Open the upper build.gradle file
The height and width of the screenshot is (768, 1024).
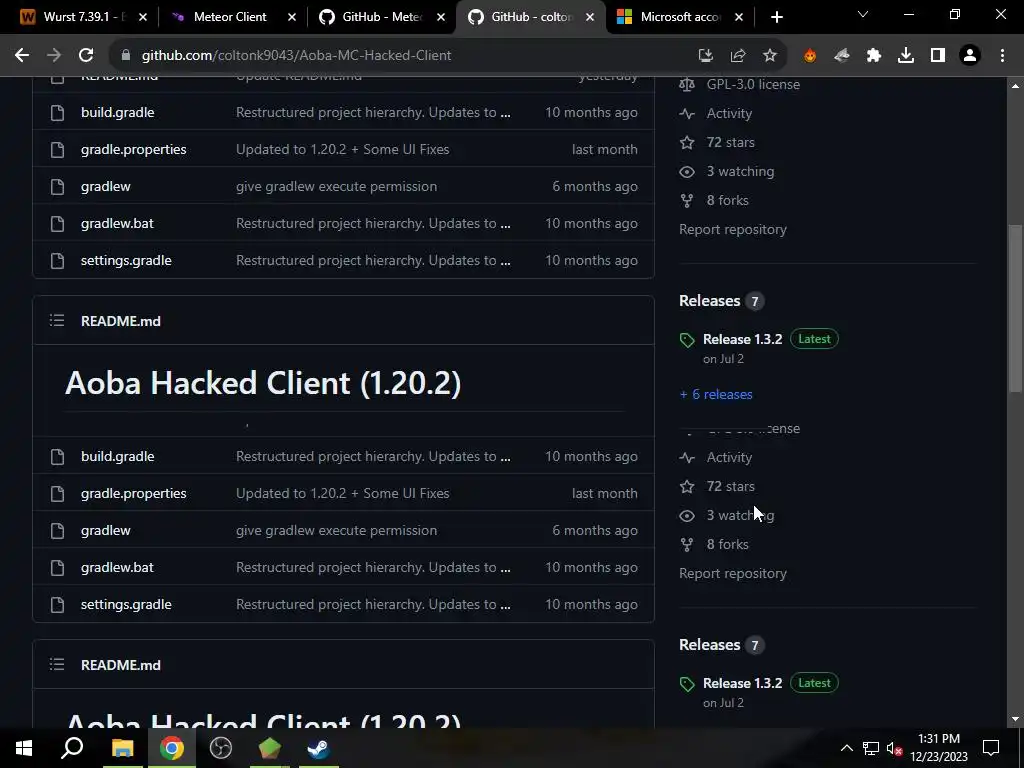tap(118, 112)
